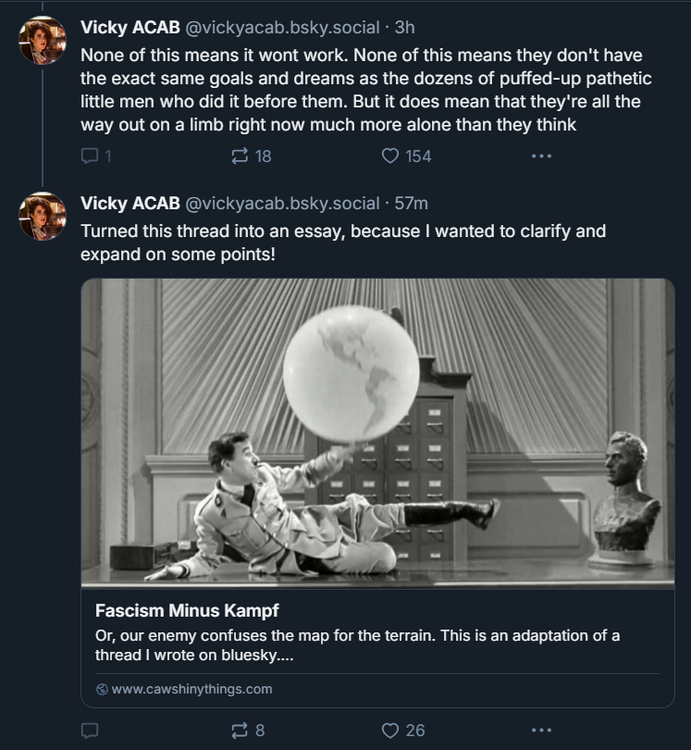Click reply icon on the essay post

coord(90,731)
